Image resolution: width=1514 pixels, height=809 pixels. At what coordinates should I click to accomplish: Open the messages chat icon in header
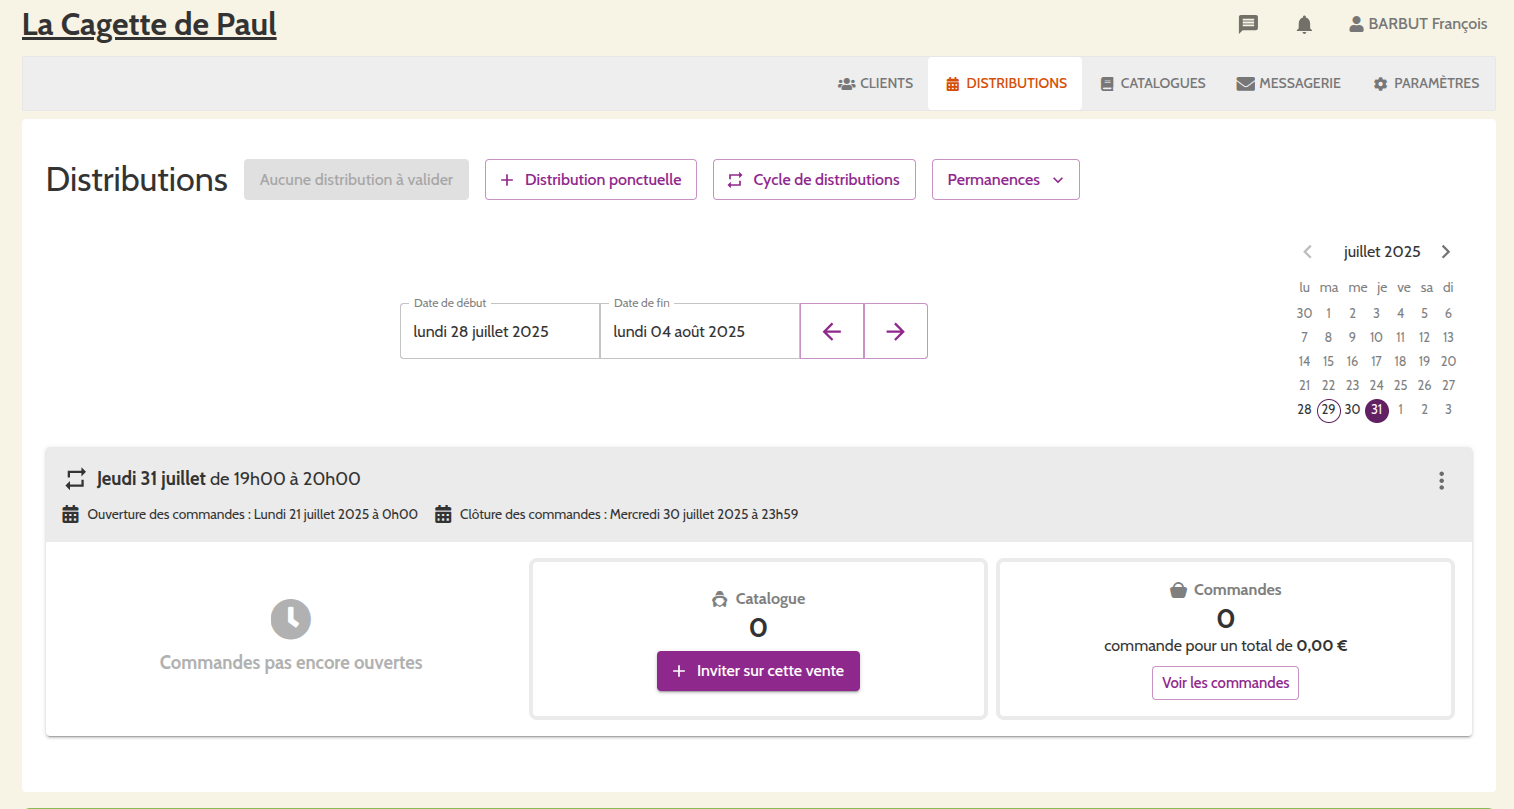[1248, 24]
